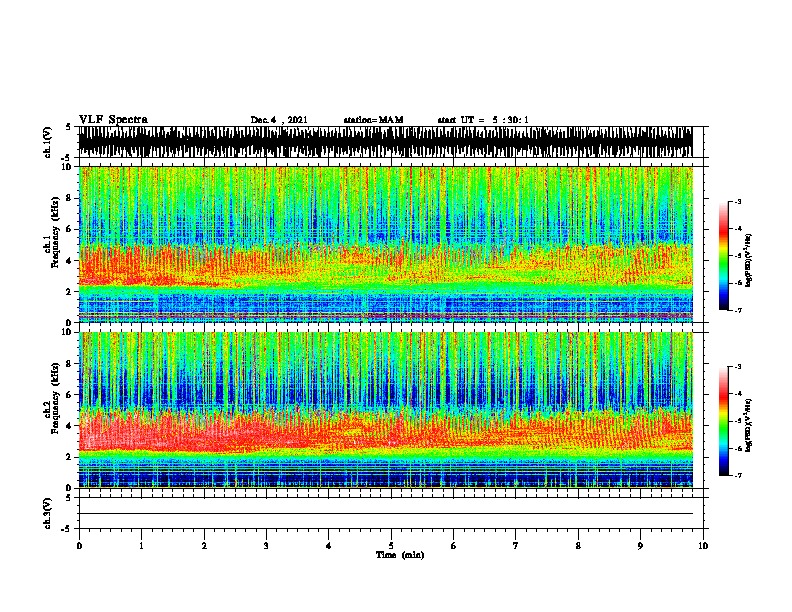Click the "start UT = 5:30:1" header text
This screenshot has width=792, height=612.
(x=483, y=120)
